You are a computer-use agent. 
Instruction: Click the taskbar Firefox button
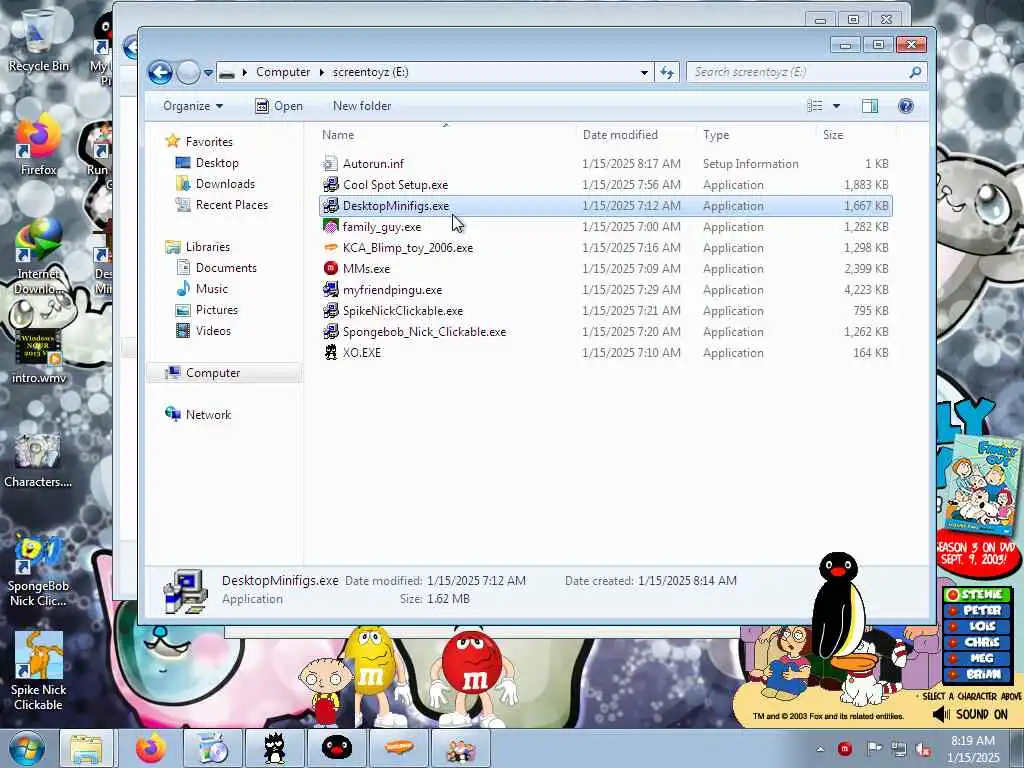pyautogui.click(x=150, y=748)
